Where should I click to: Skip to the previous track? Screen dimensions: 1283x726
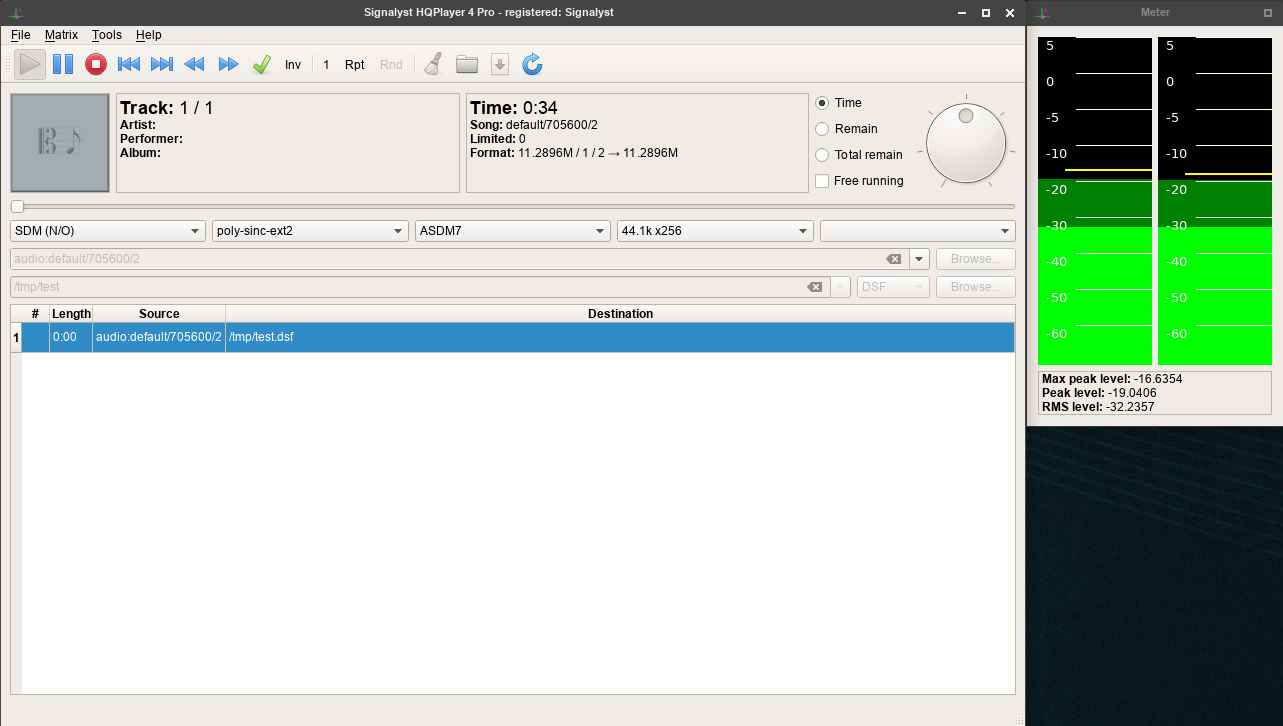click(128, 65)
